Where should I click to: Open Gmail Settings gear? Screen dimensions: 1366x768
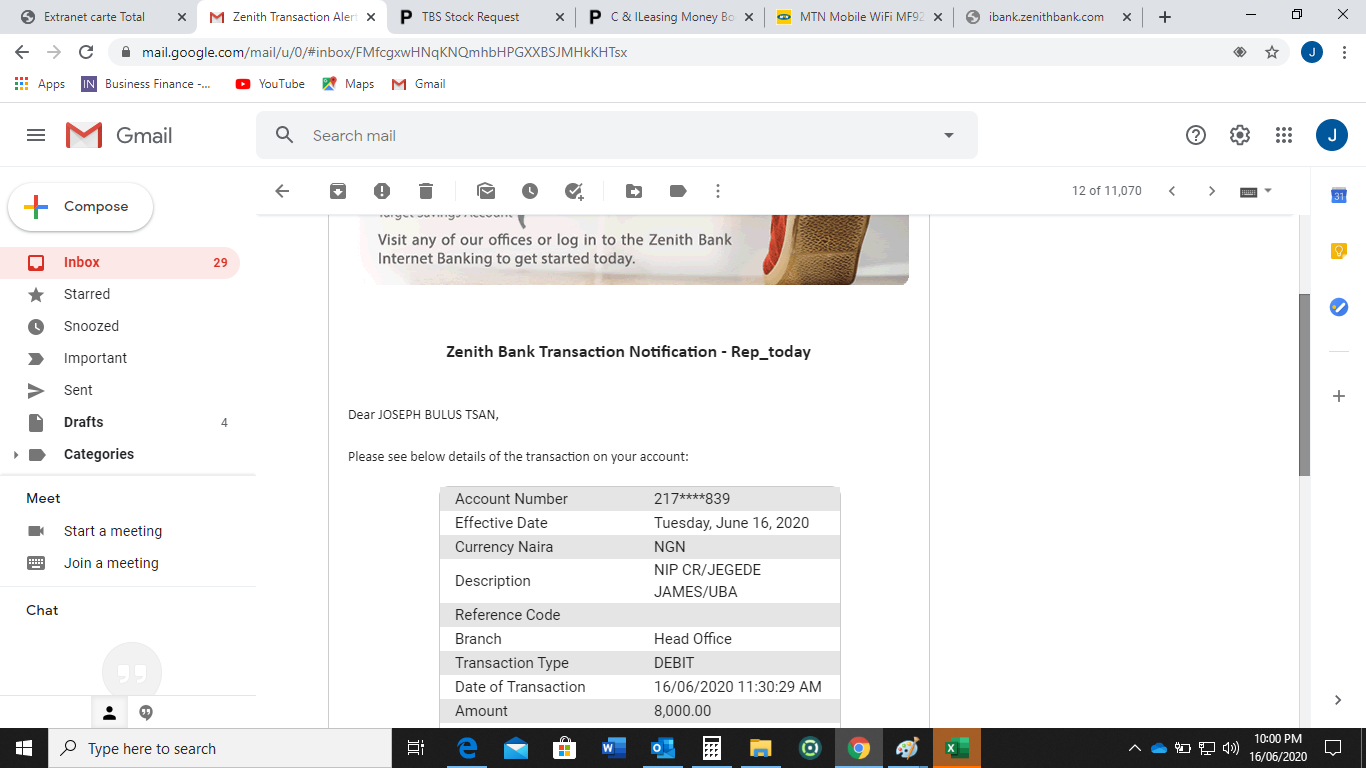(x=1240, y=135)
